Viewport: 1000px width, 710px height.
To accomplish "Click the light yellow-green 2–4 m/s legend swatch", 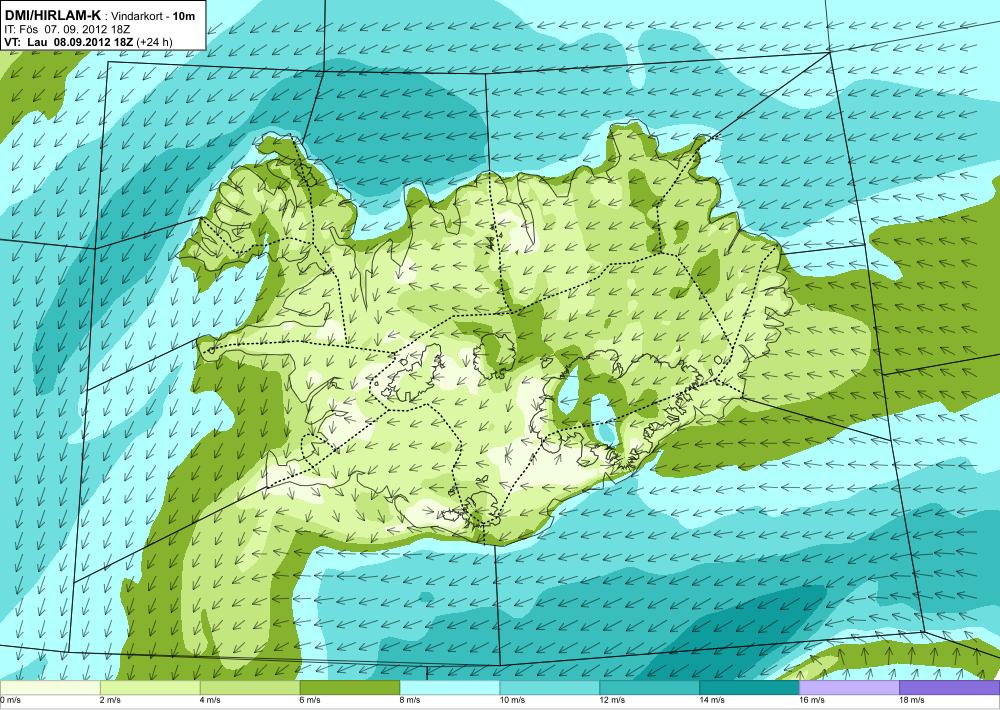I will point(150,688).
